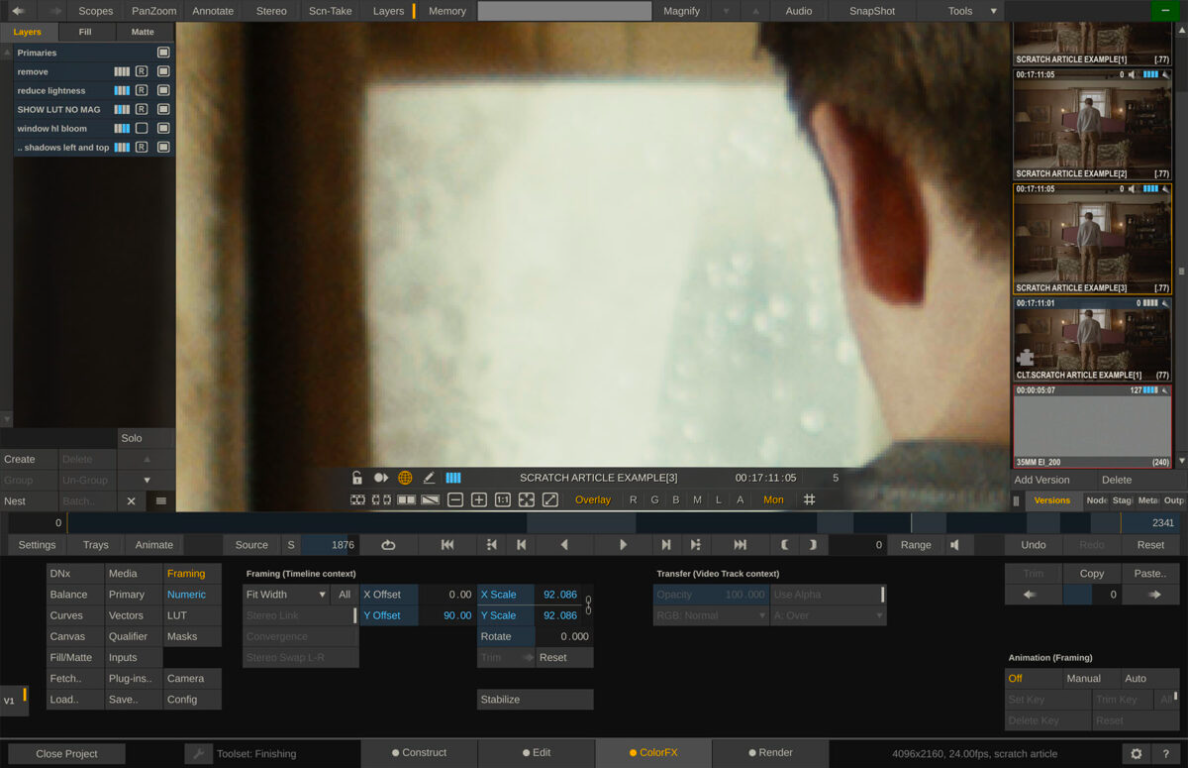
Task: Click the zoom in plus icon
Action: tap(479, 500)
